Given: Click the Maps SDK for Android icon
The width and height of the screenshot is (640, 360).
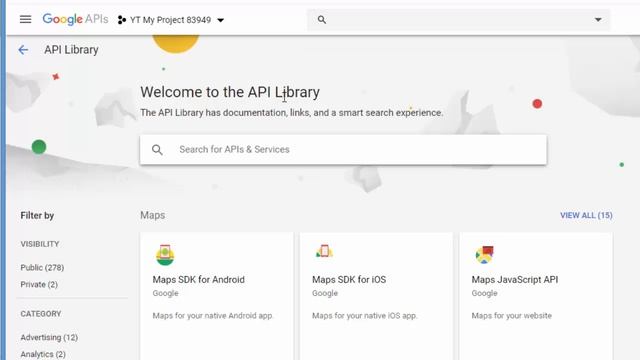Looking at the screenshot, I should click(165, 255).
